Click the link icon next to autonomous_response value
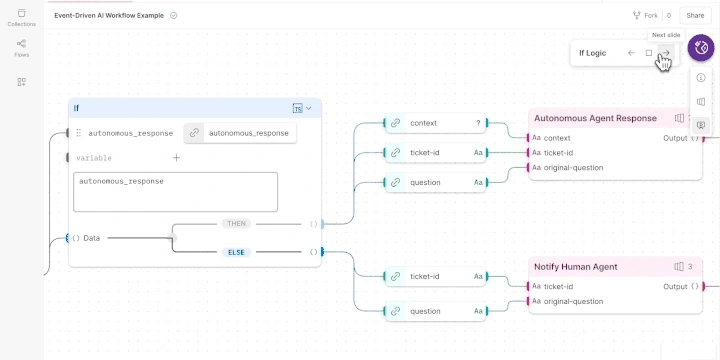 [194, 133]
